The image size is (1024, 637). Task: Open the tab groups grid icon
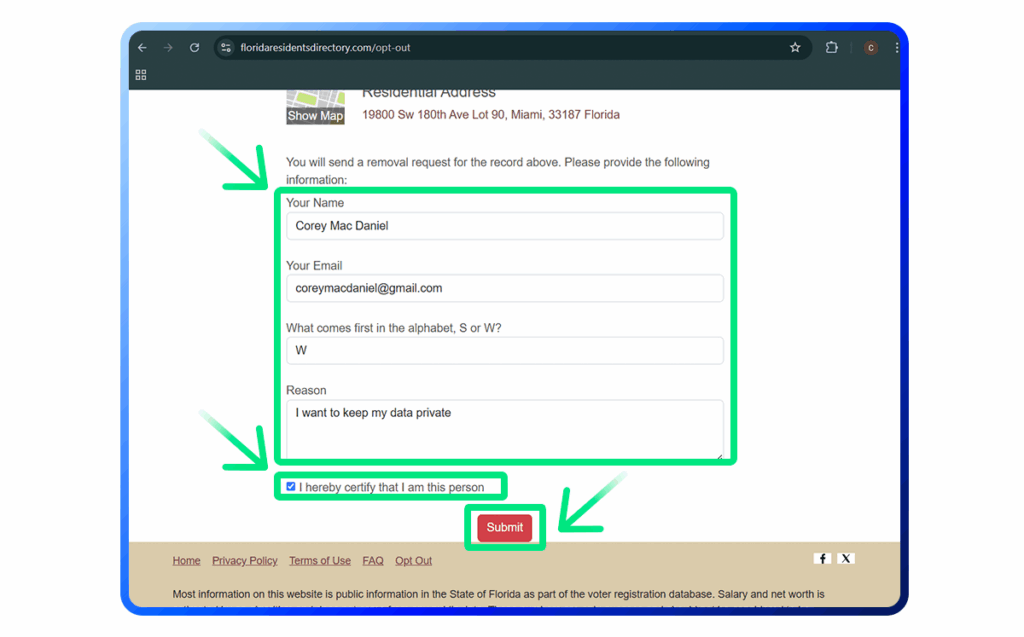[141, 75]
